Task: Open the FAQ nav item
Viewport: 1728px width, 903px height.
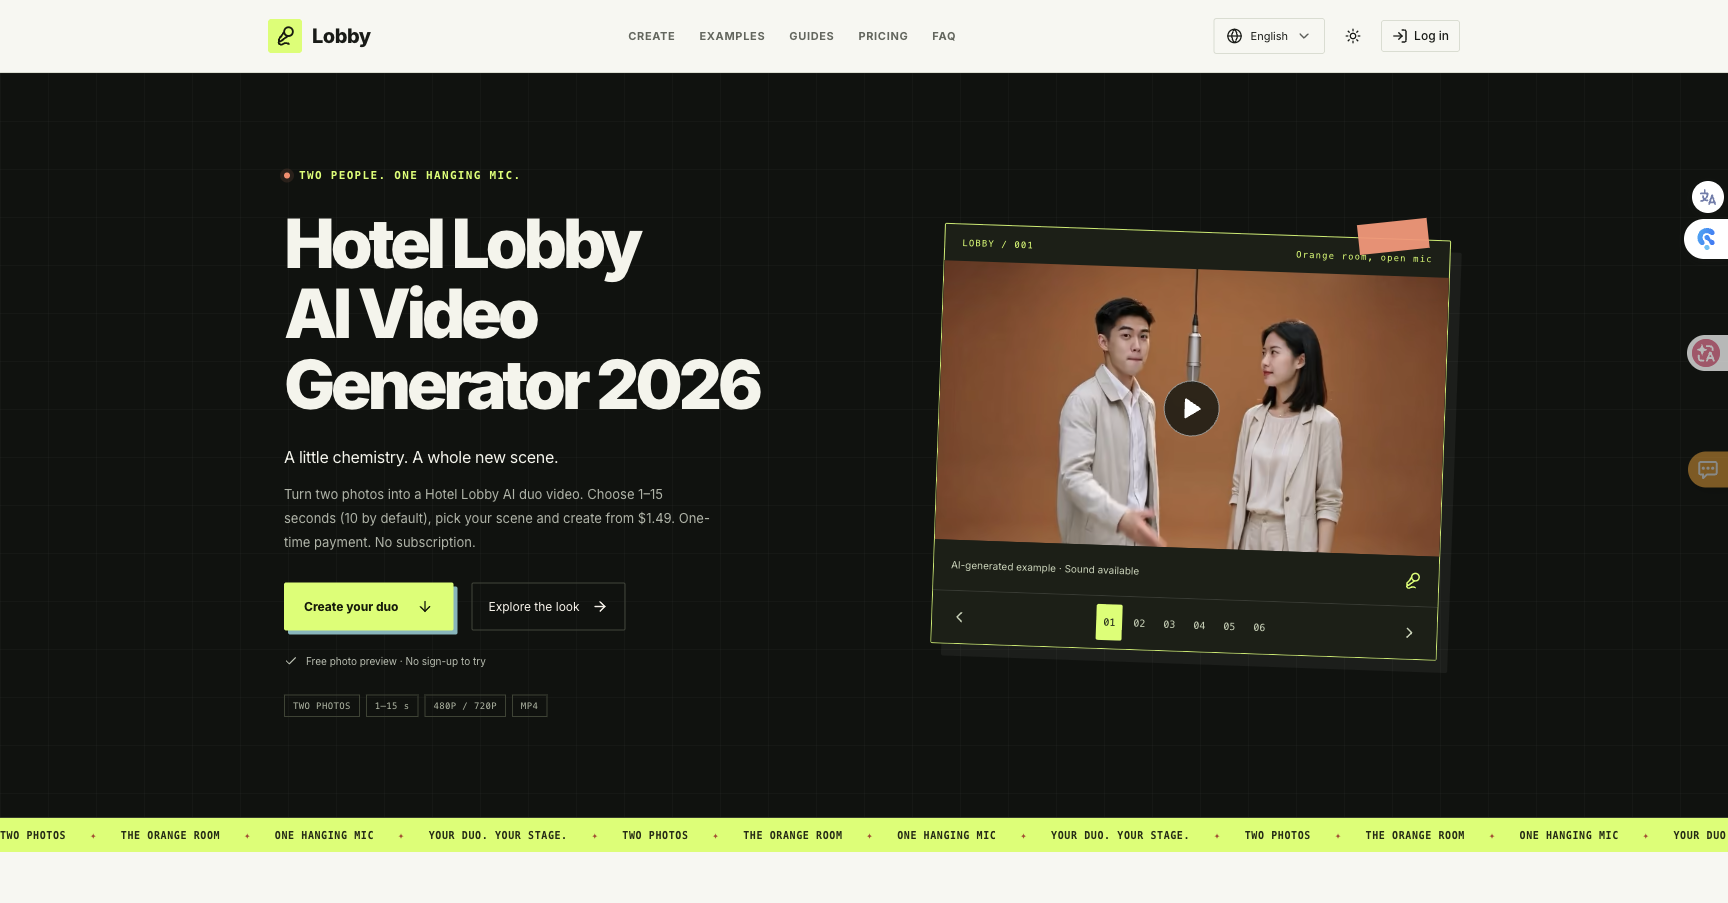Action: [x=944, y=36]
